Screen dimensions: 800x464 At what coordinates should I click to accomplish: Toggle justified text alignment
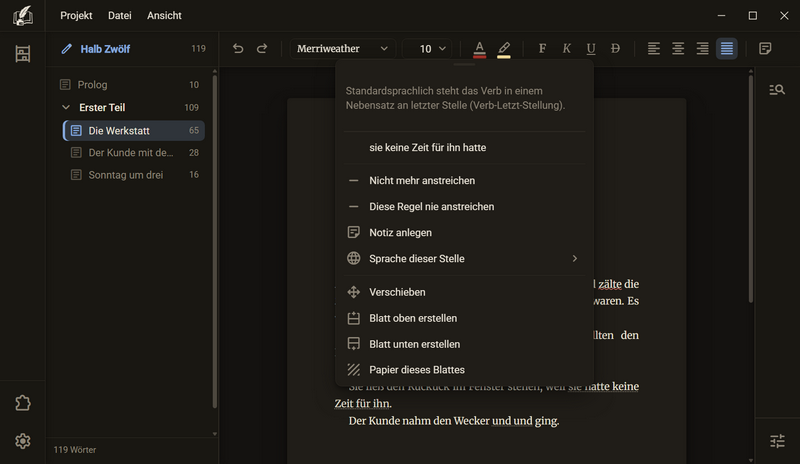[727, 48]
